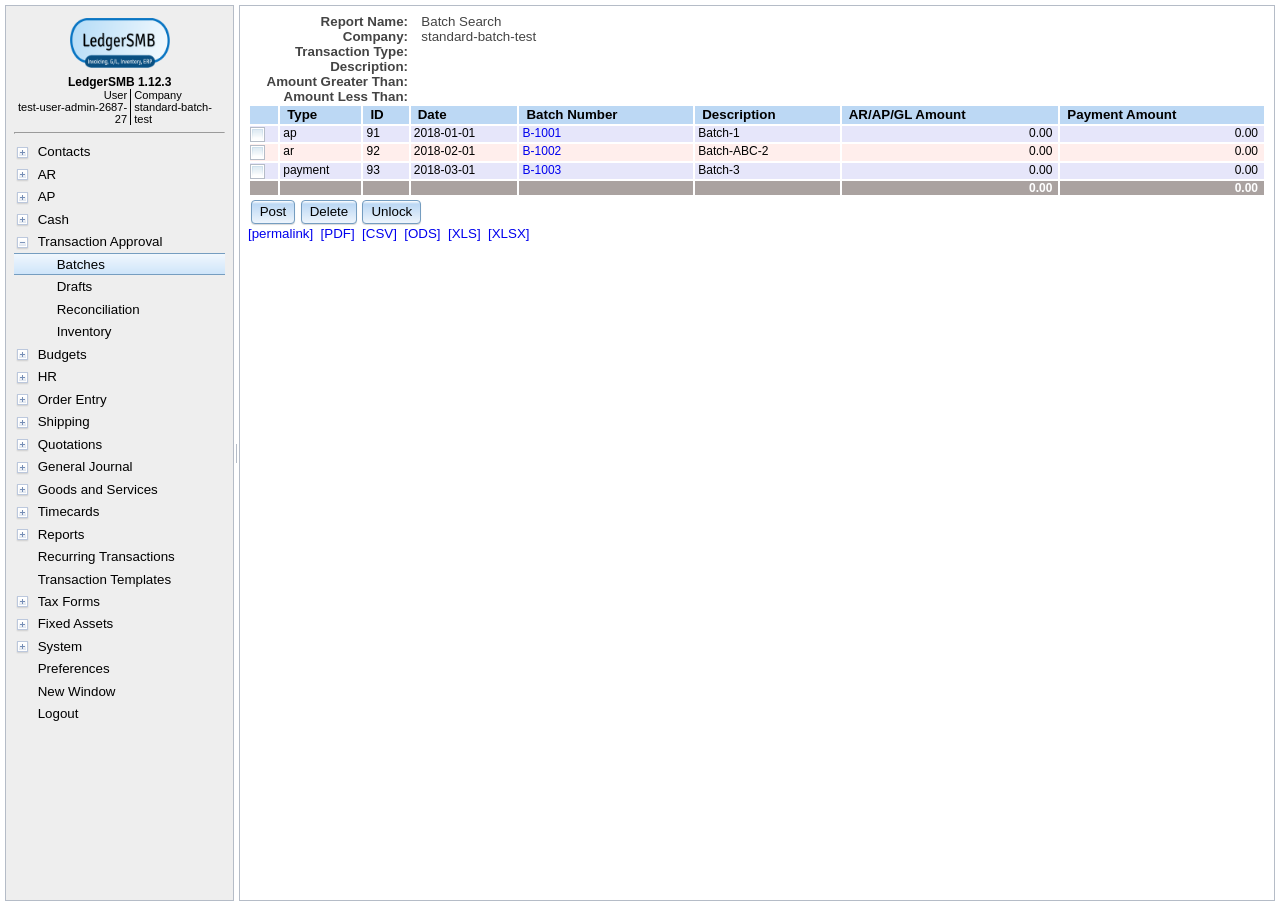1280x906 pixels.
Task: Click the LedgerSMB logo
Action: click(120, 43)
